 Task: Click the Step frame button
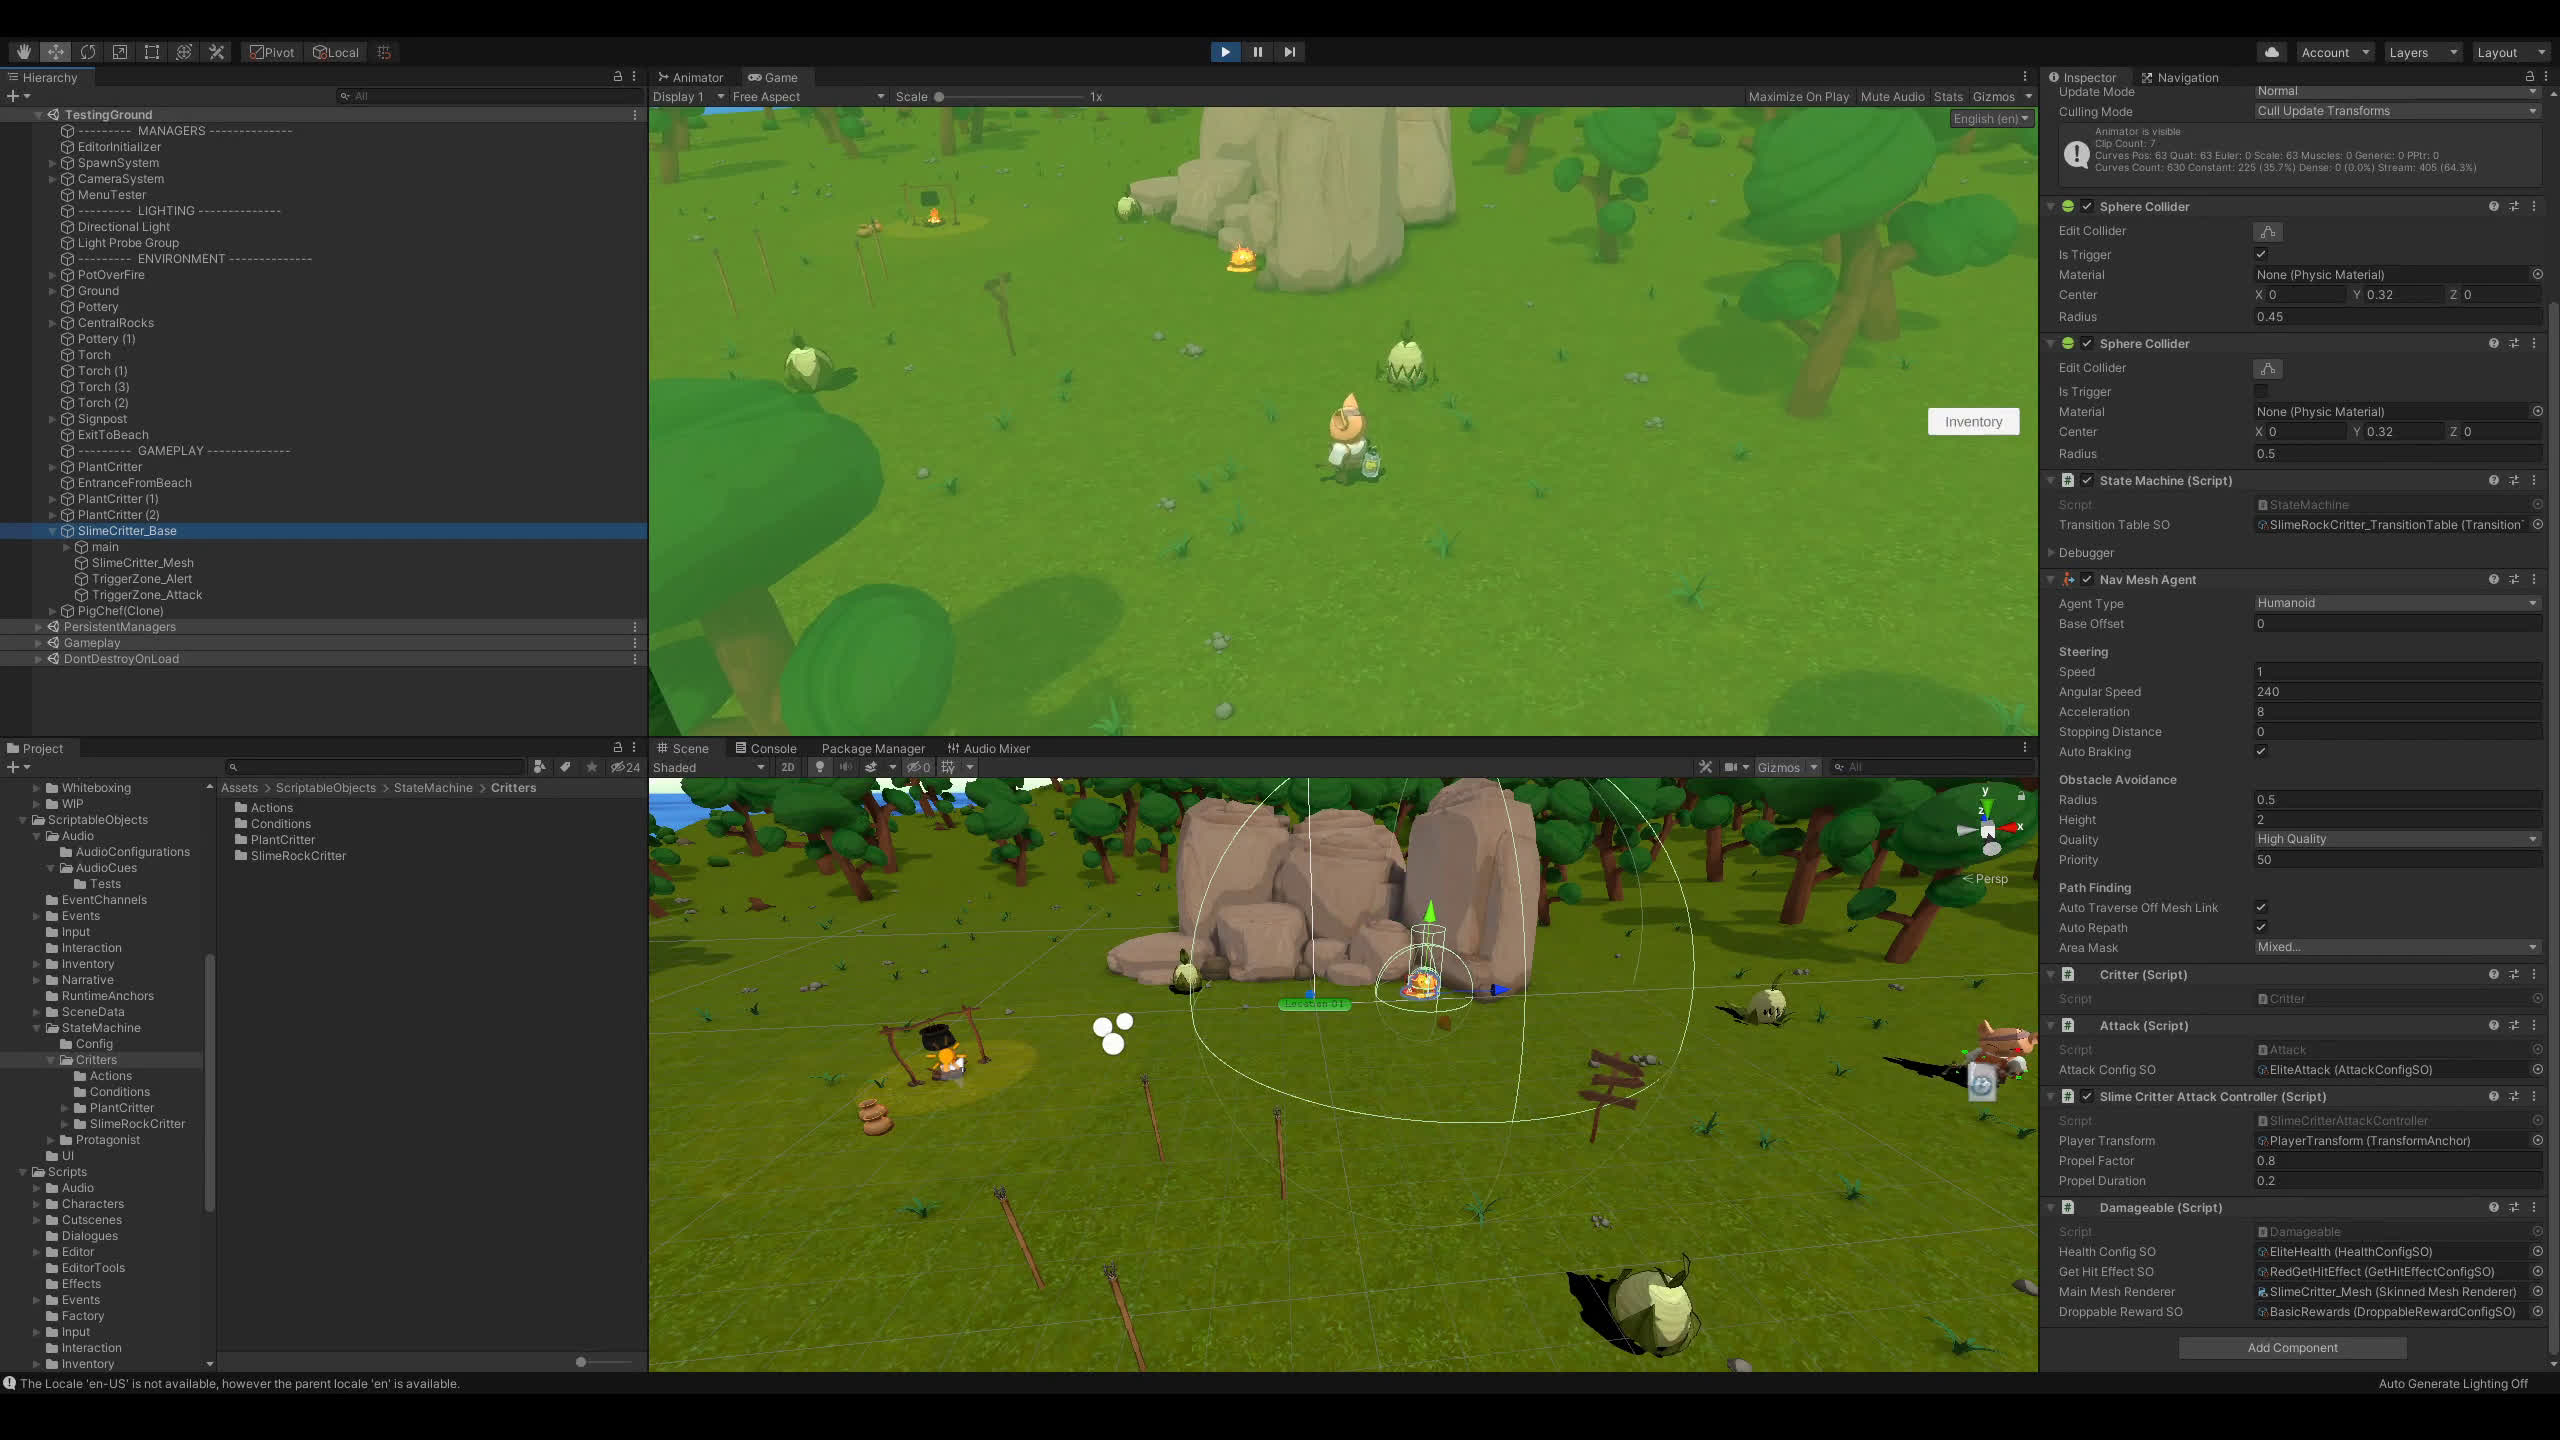pos(1289,52)
